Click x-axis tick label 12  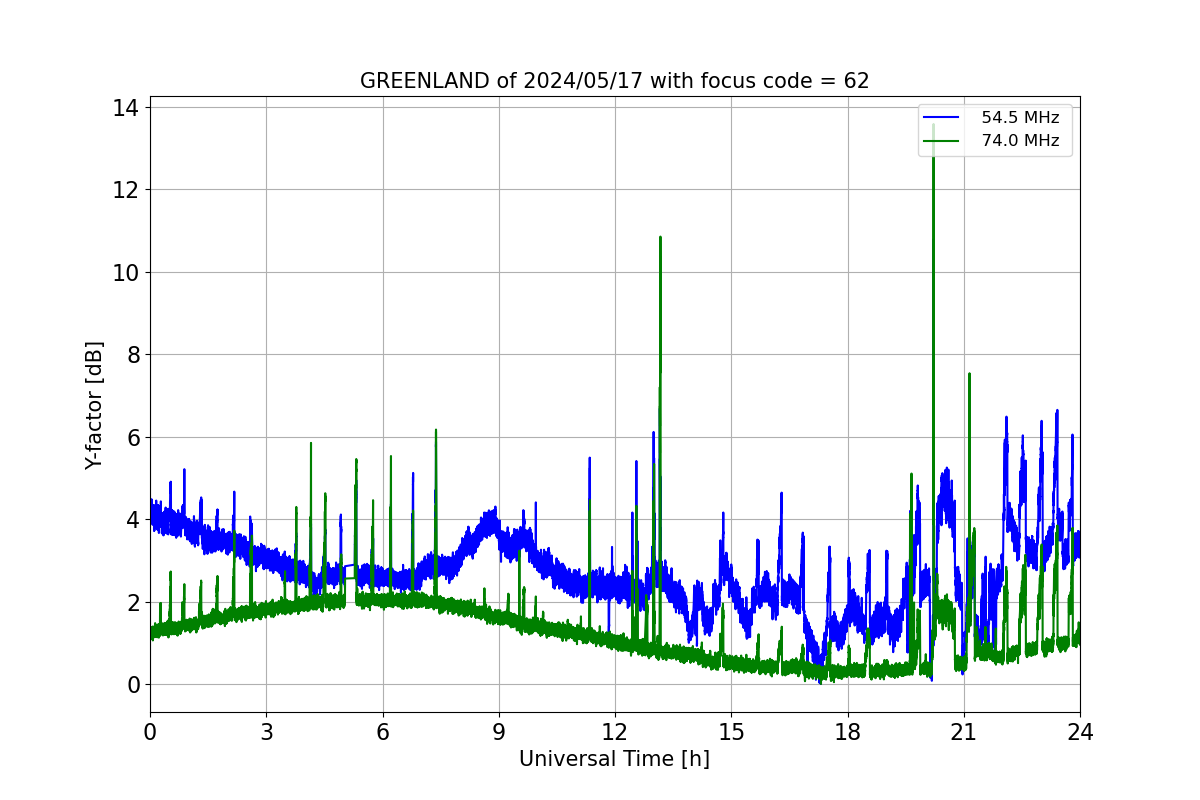(x=615, y=732)
